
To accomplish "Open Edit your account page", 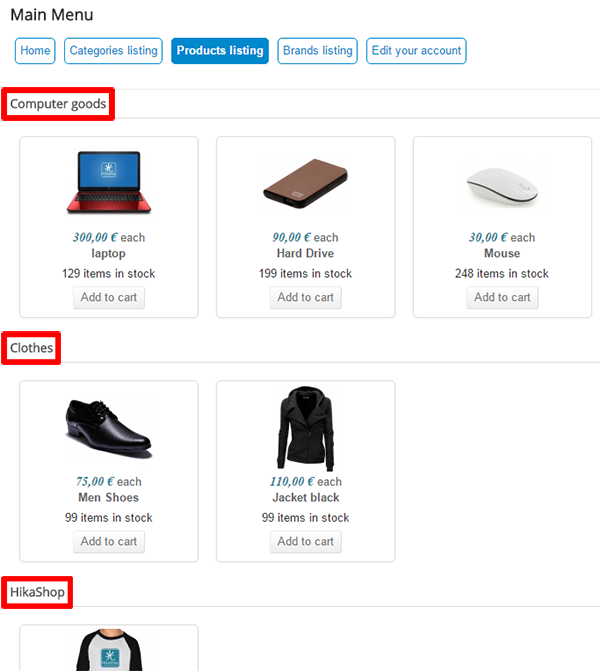I will pos(416,51).
